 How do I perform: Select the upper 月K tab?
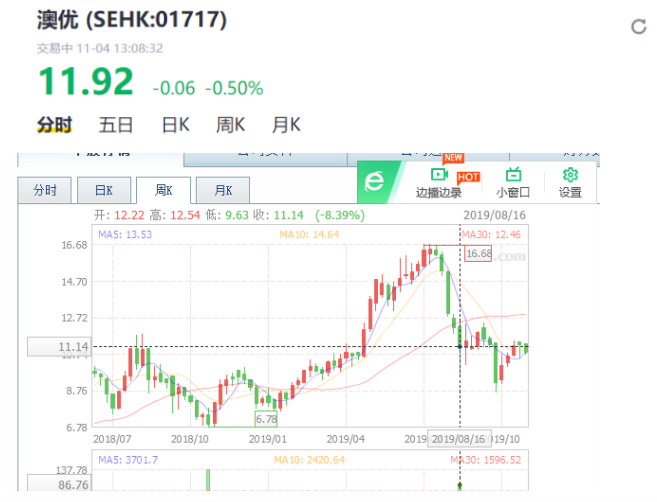[x=286, y=125]
